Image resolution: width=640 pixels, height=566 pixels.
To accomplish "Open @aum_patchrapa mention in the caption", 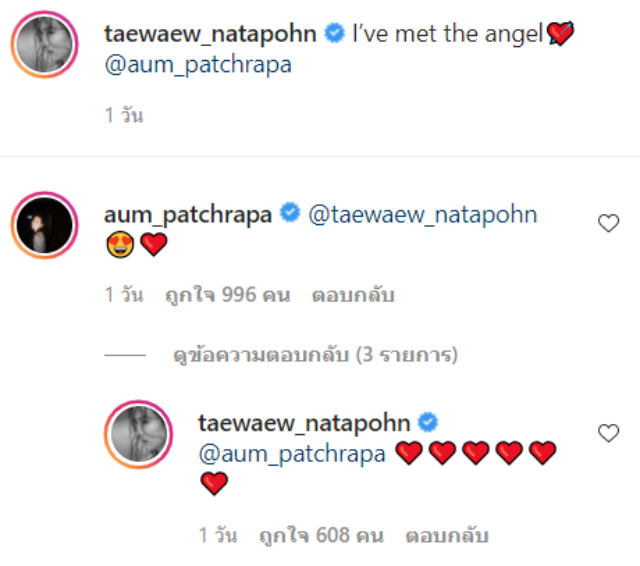I will [198, 65].
